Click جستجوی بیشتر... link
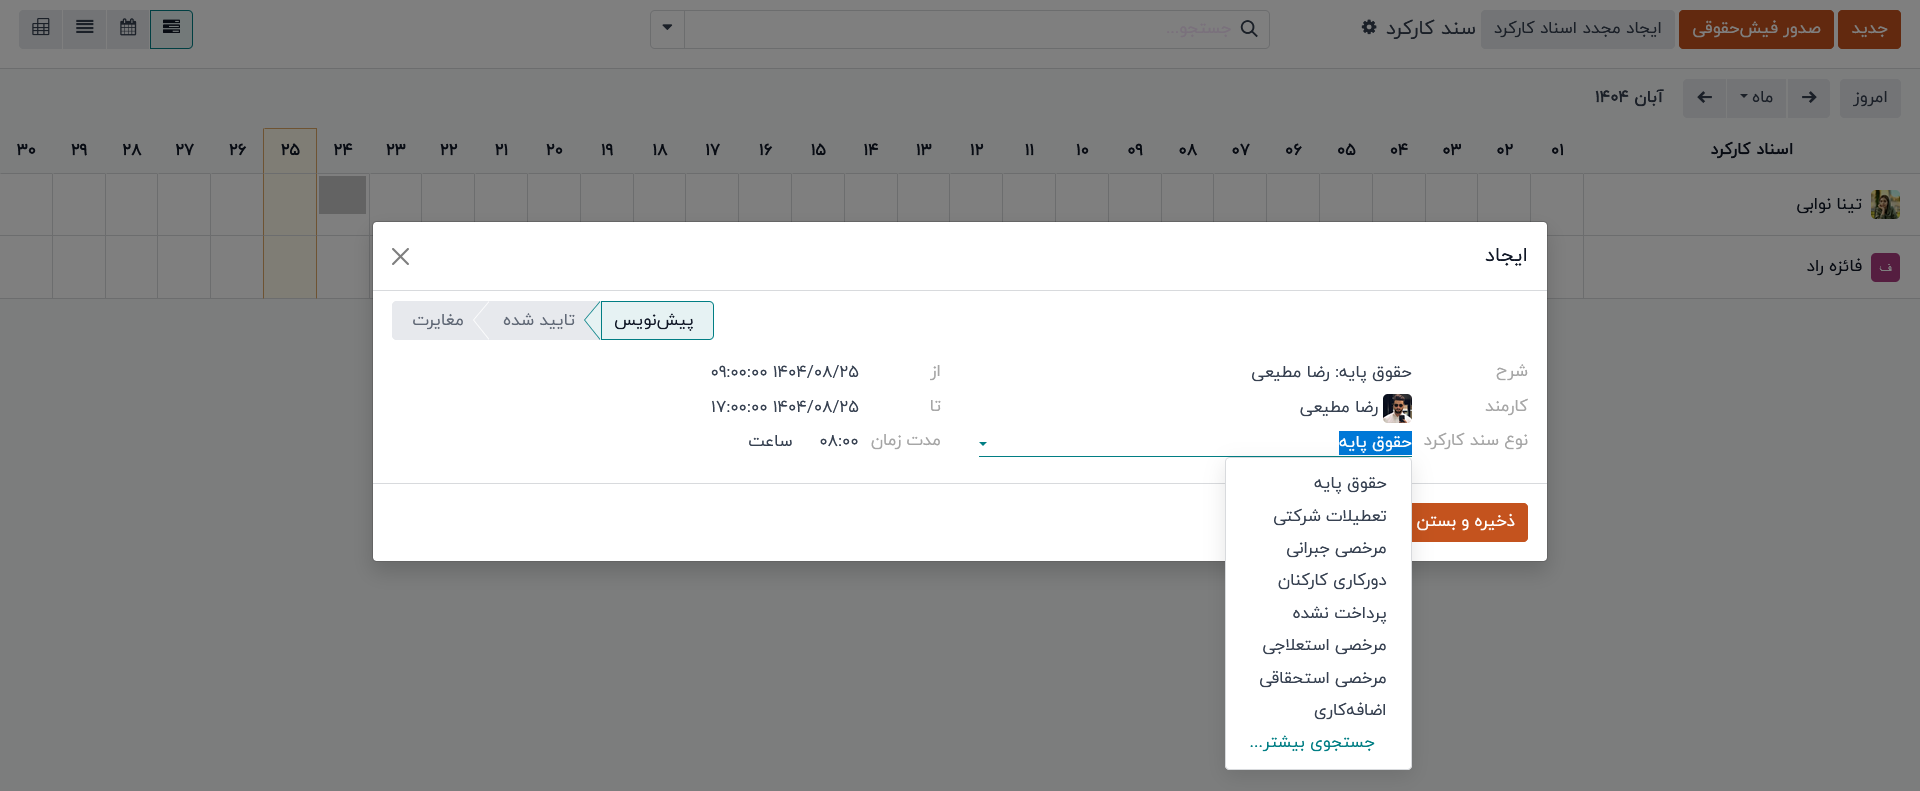 point(1312,743)
